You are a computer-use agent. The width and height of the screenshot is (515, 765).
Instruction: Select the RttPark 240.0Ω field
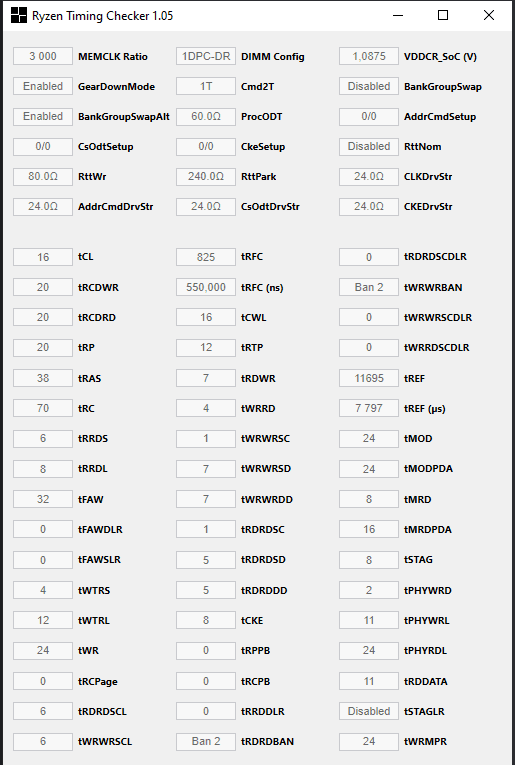(x=206, y=176)
